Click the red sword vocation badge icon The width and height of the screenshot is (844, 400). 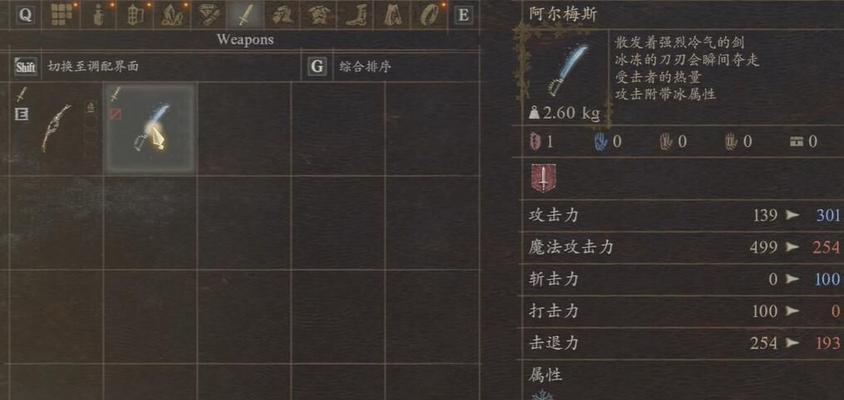544,179
